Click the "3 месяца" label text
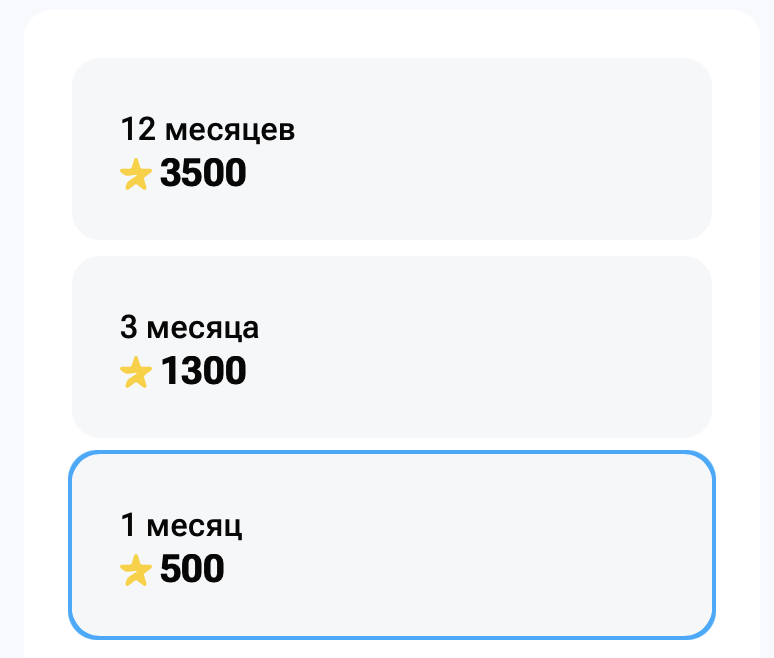Image resolution: width=774 pixels, height=658 pixels. (x=189, y=328)
